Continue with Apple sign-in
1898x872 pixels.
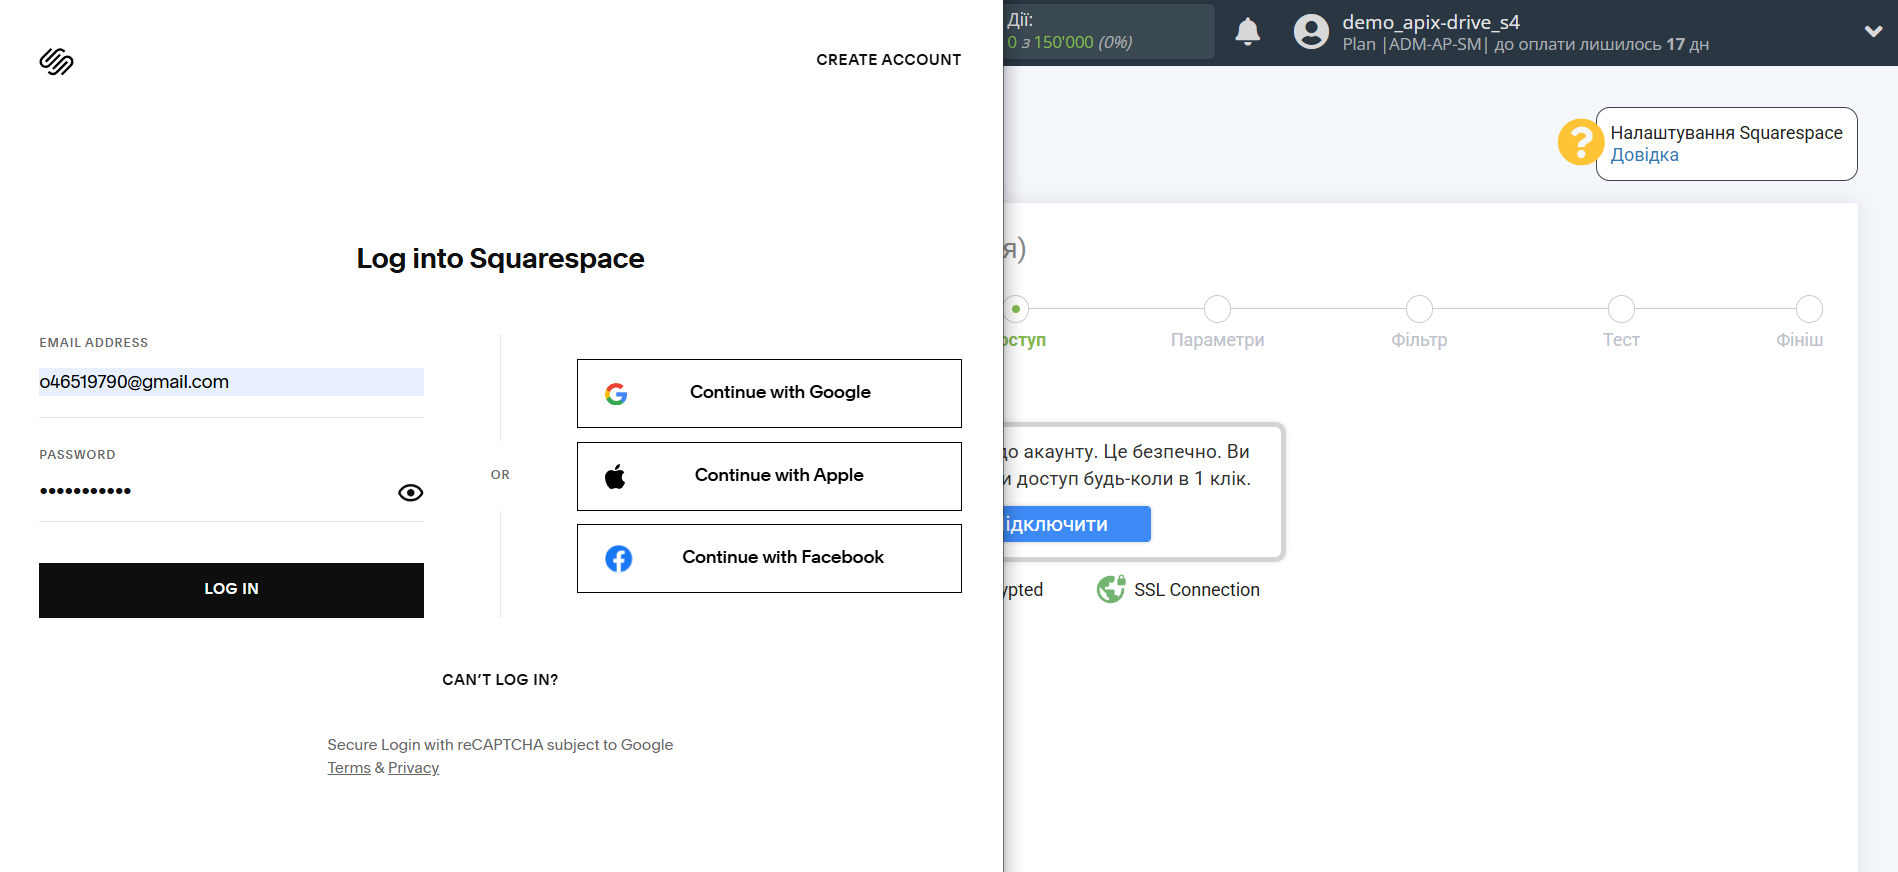769,476
